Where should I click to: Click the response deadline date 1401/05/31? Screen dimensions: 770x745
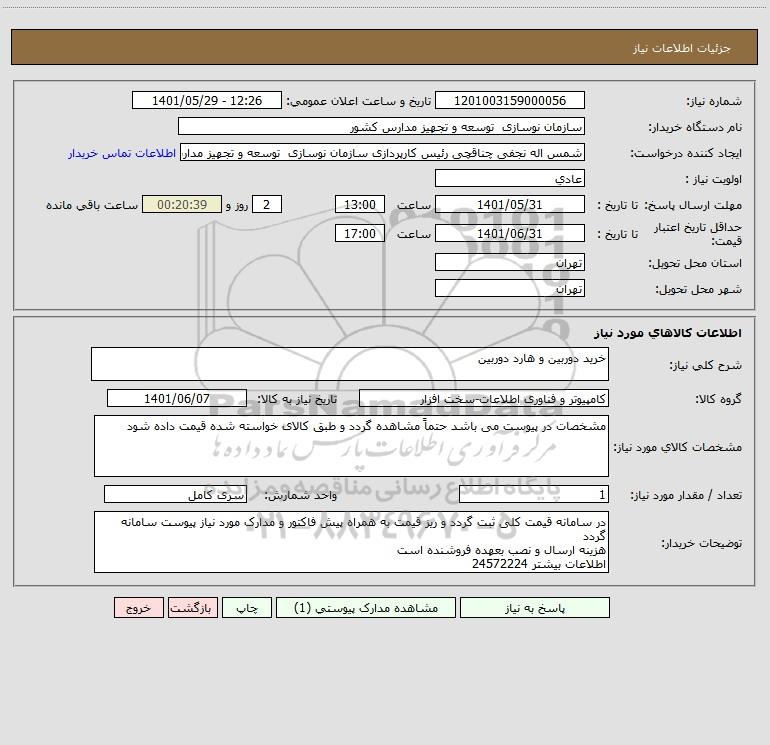(x=510, y=204)
